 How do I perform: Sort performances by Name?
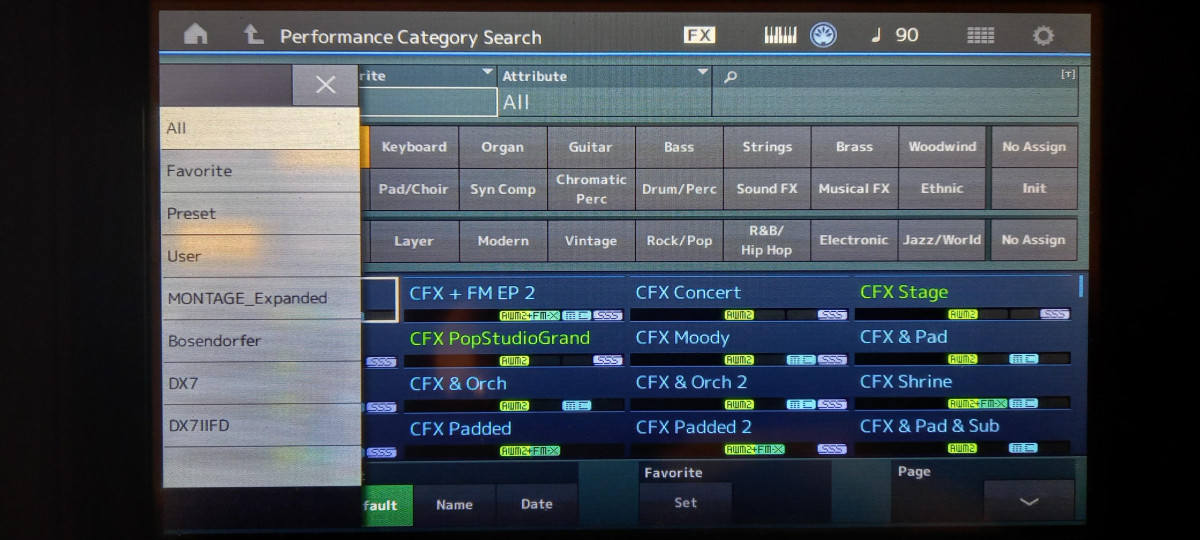(454, 504)
